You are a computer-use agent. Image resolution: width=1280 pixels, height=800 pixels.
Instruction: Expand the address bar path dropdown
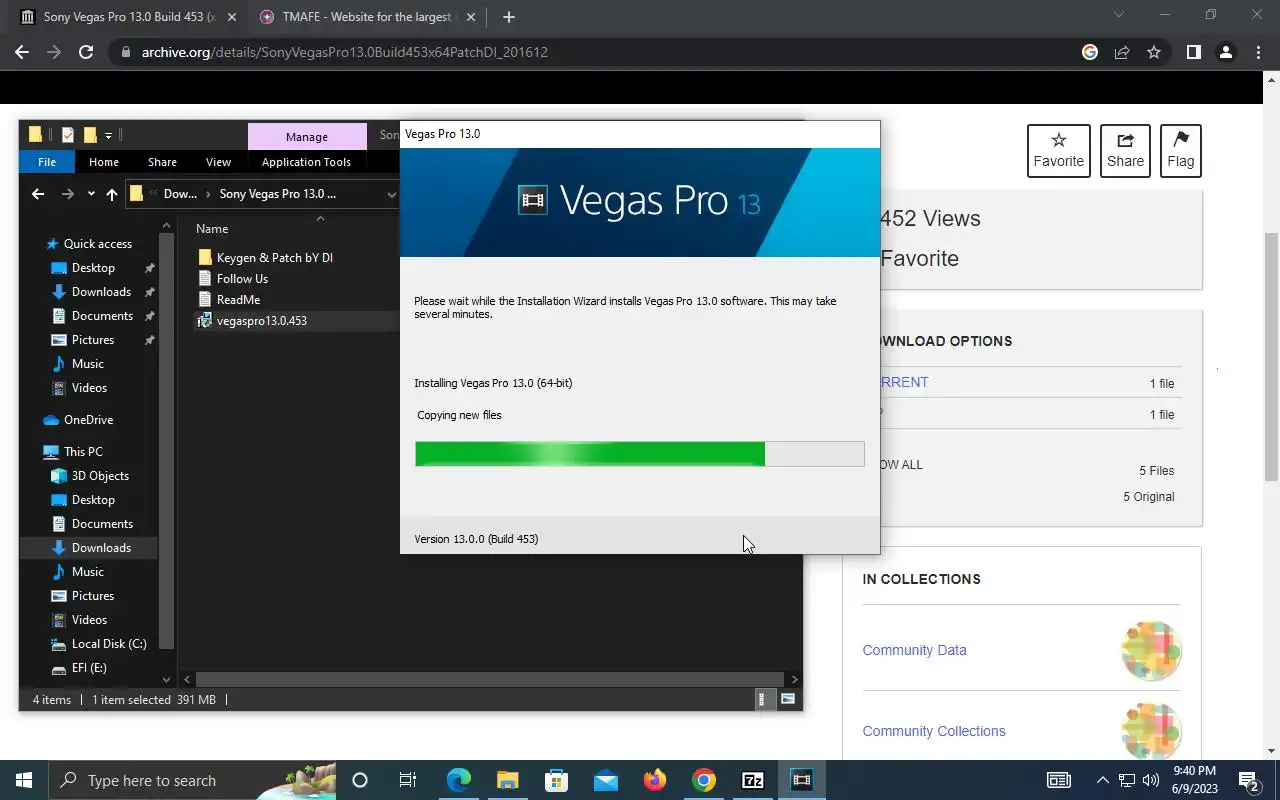pos(391,194)
